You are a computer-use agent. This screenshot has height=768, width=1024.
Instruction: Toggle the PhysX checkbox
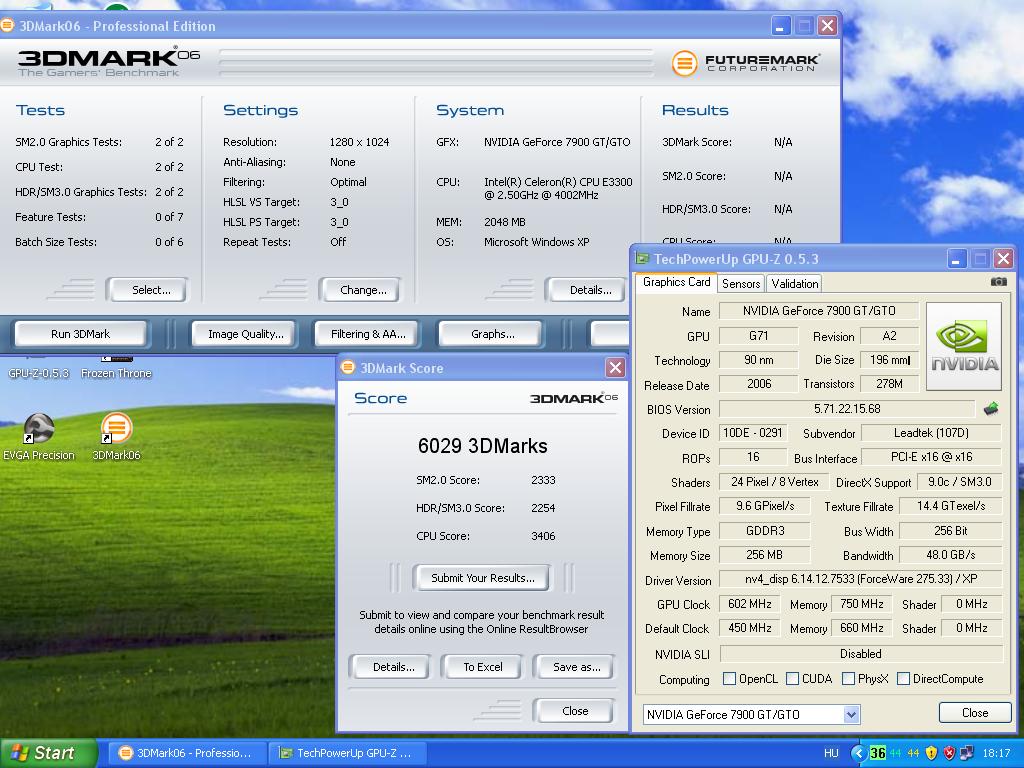coord(848,679)
